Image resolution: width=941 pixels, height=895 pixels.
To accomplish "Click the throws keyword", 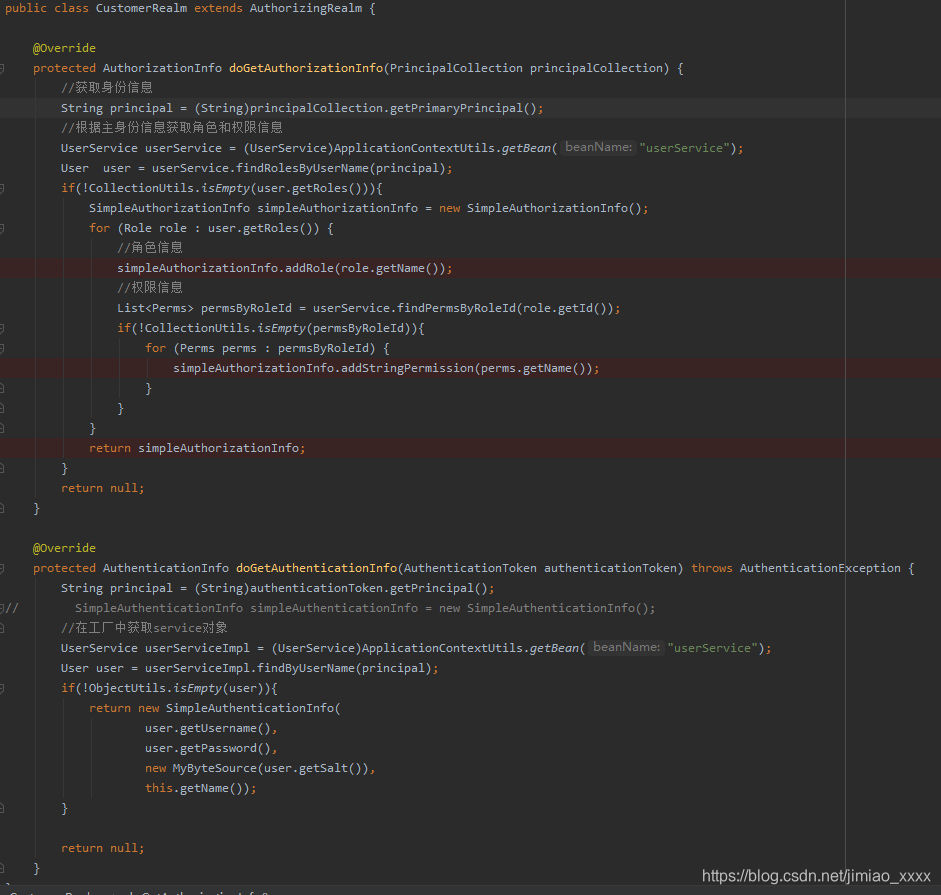I will coord(711,568).
